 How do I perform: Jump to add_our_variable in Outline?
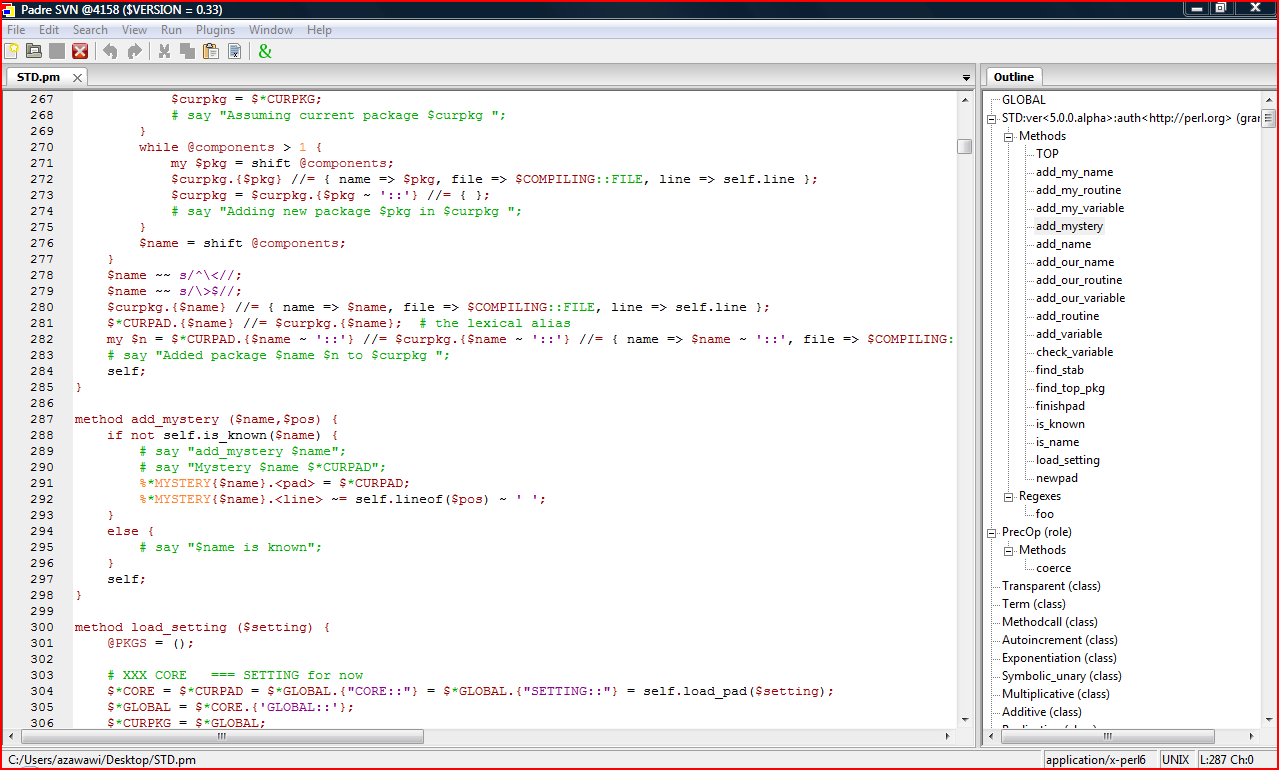[1080, 298]
